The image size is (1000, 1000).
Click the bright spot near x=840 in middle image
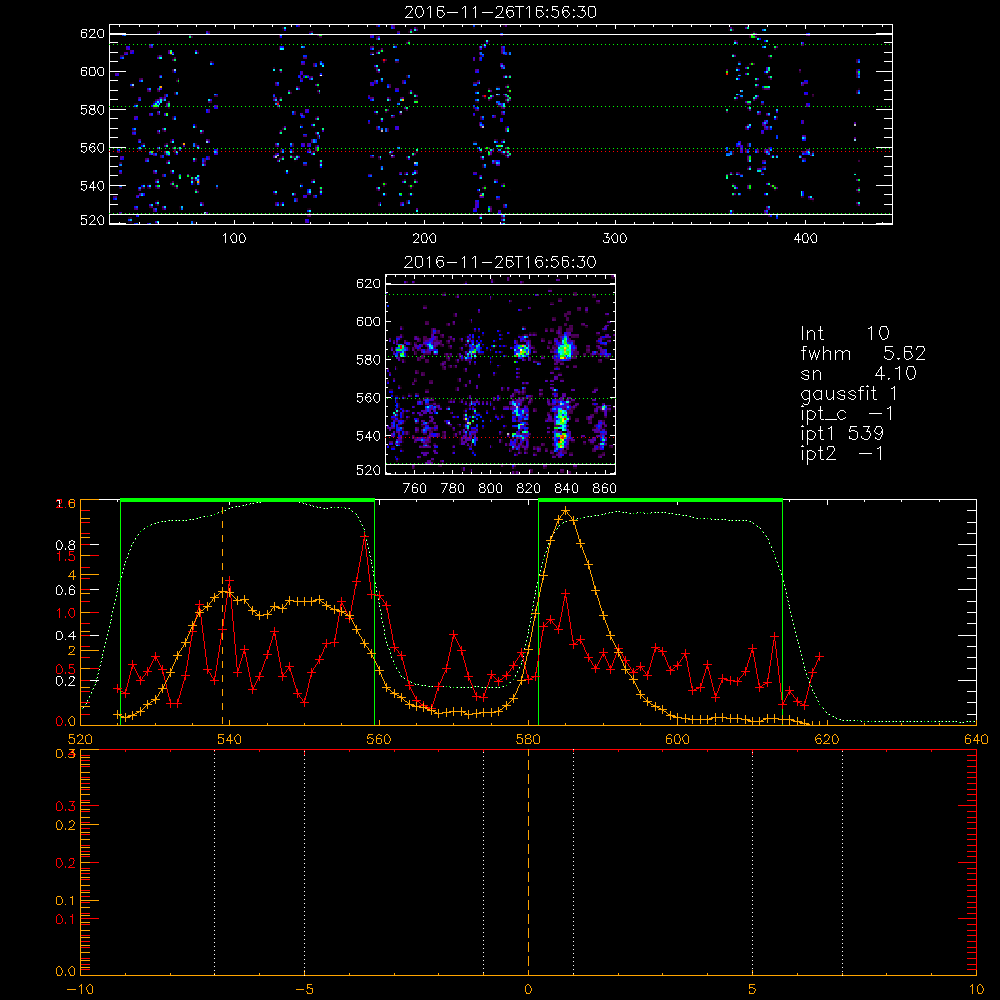pos(564,349)
